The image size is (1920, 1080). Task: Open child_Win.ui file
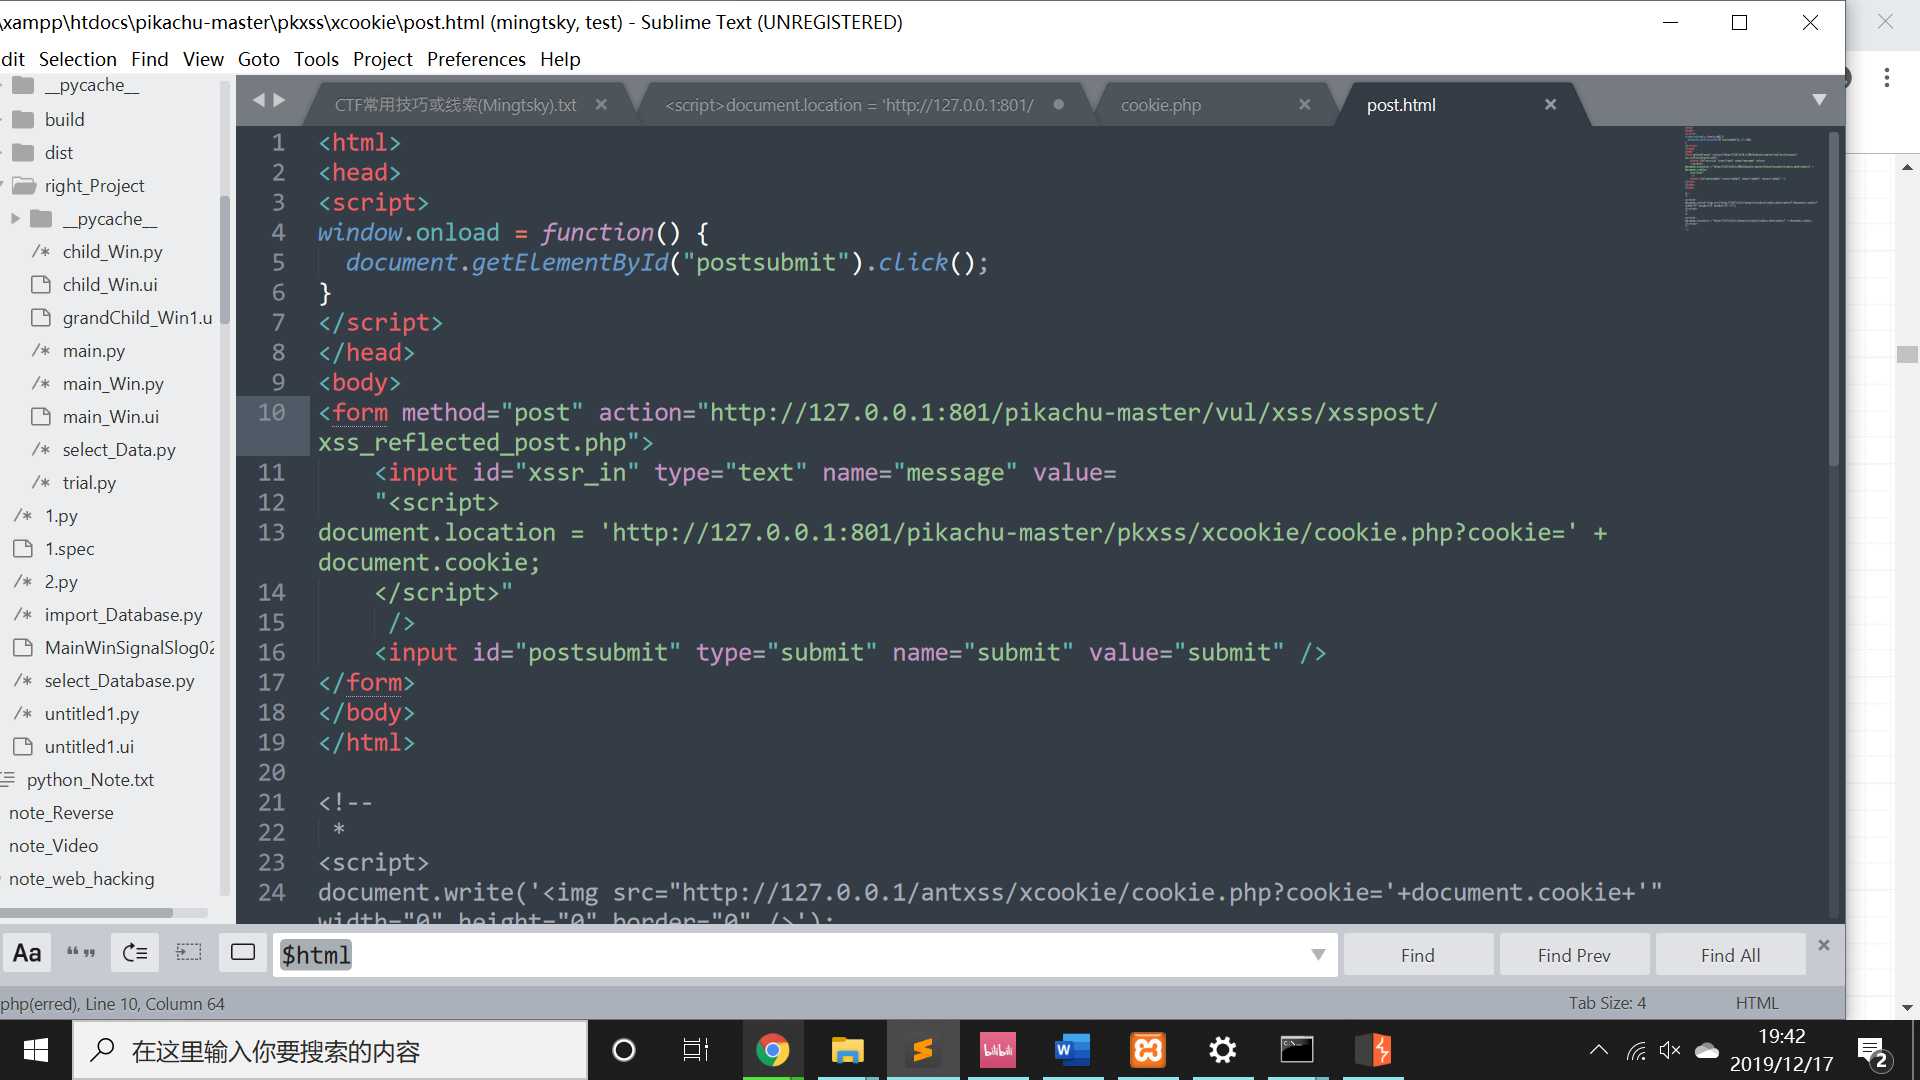click(110, 284)
